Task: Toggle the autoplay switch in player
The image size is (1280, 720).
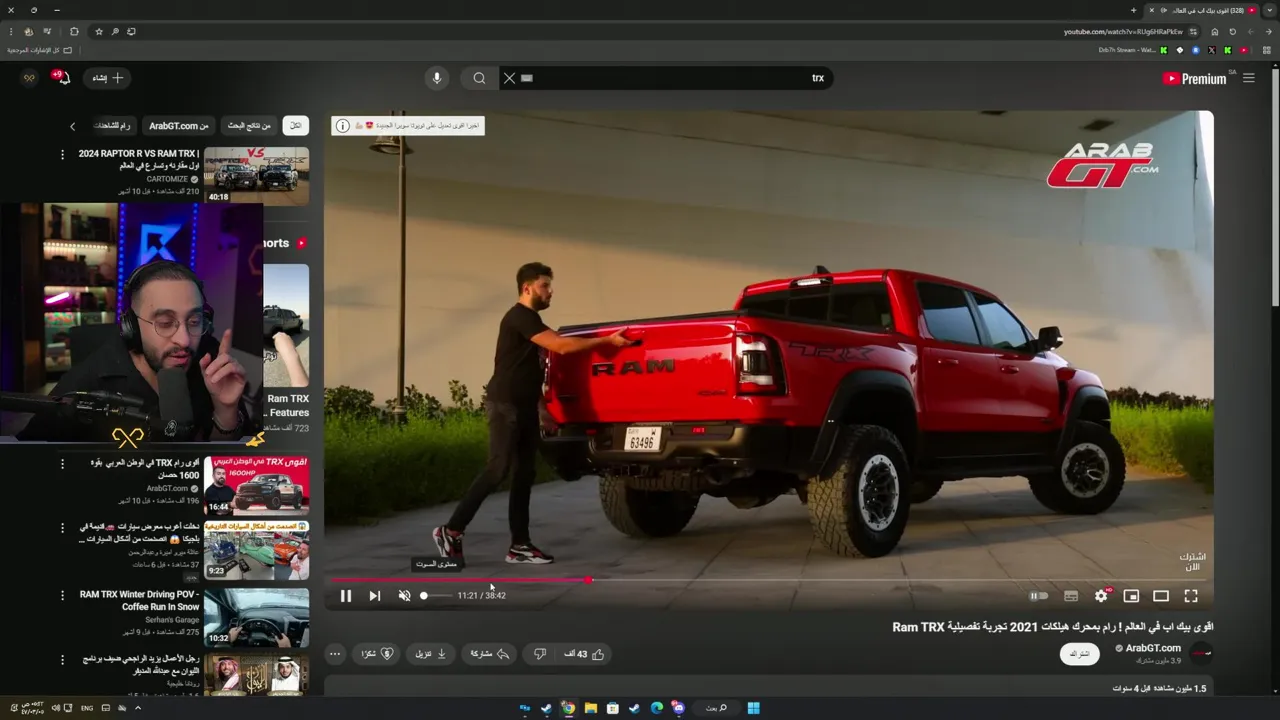Action: pos(1039,596)
